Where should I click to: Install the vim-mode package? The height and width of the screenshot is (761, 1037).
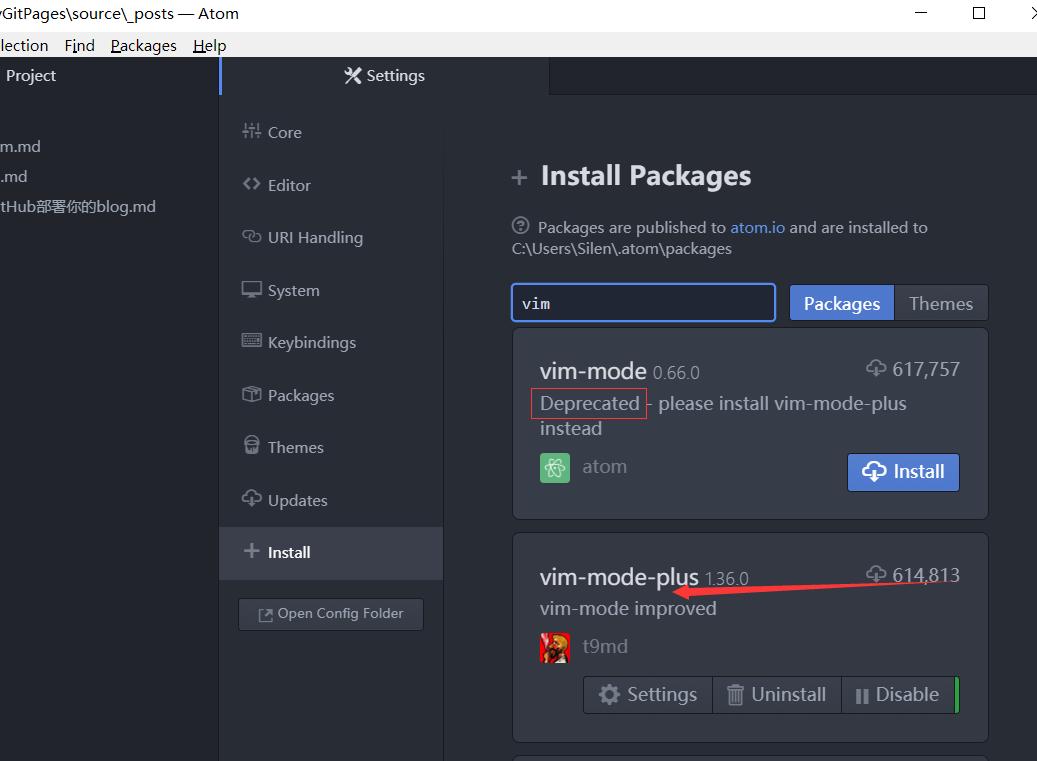click(x=903, y=472)
